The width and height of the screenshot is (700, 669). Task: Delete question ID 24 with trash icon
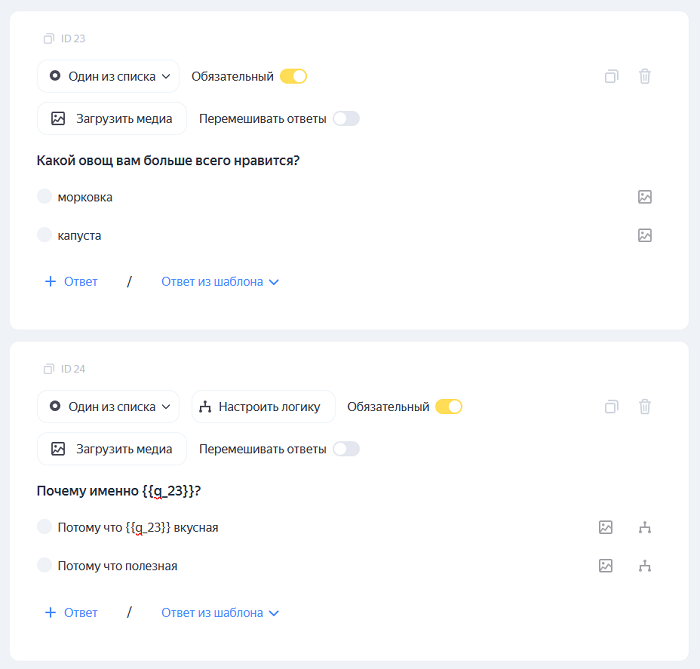[645, 407]
